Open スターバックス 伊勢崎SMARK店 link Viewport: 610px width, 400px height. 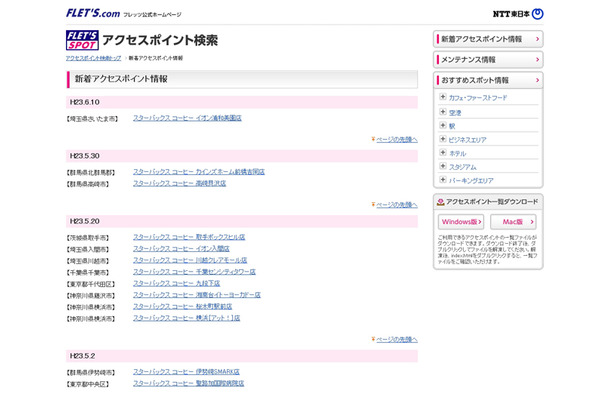coord(186,372)
